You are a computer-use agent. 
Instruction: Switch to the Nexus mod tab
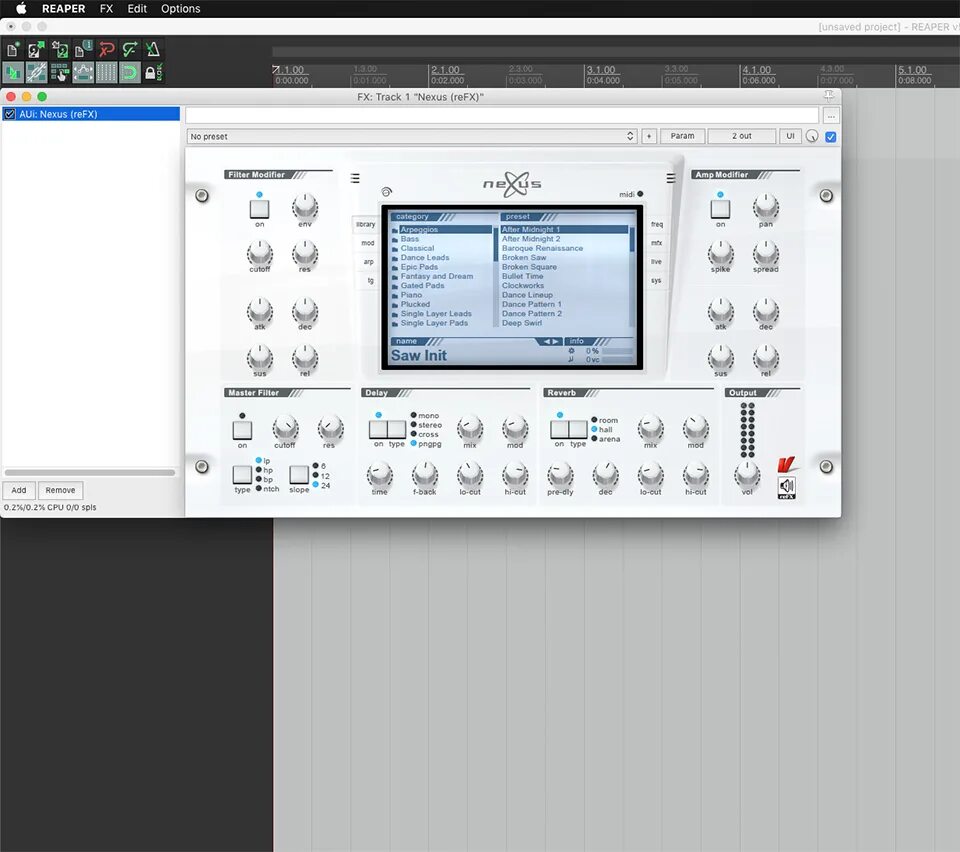367,243
